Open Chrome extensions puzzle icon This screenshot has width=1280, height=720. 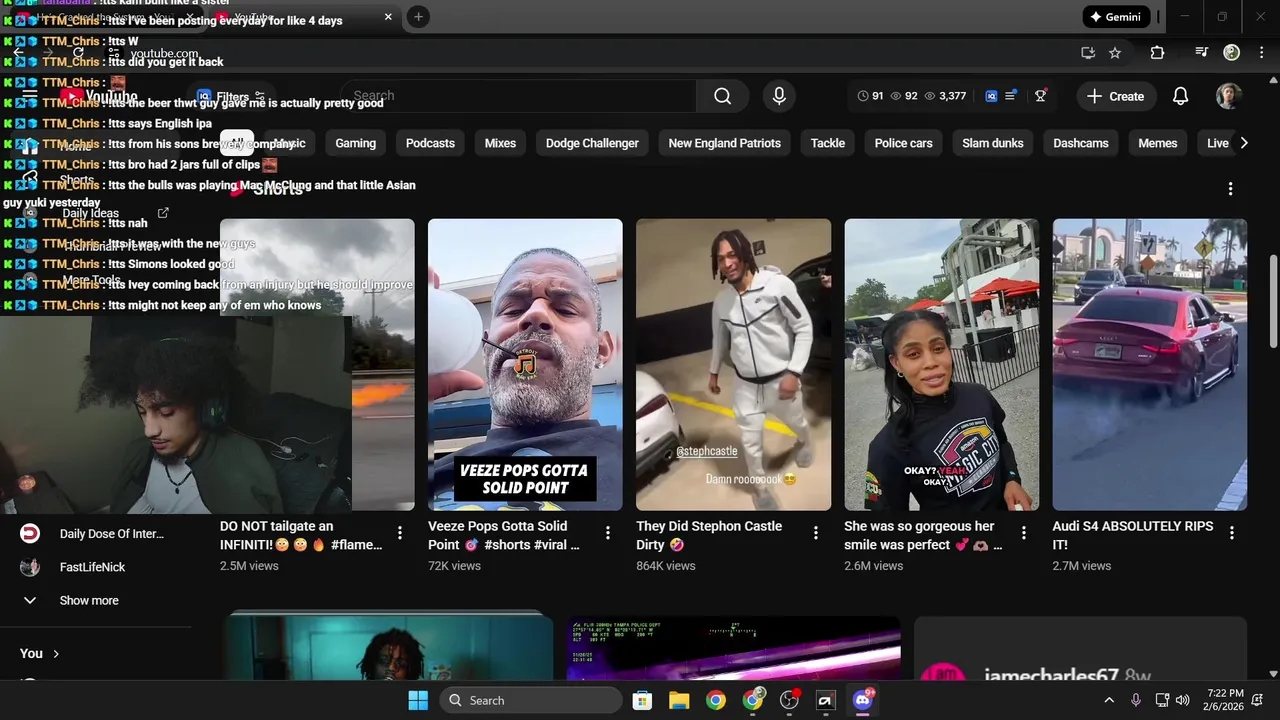[x=1157, y=53]
